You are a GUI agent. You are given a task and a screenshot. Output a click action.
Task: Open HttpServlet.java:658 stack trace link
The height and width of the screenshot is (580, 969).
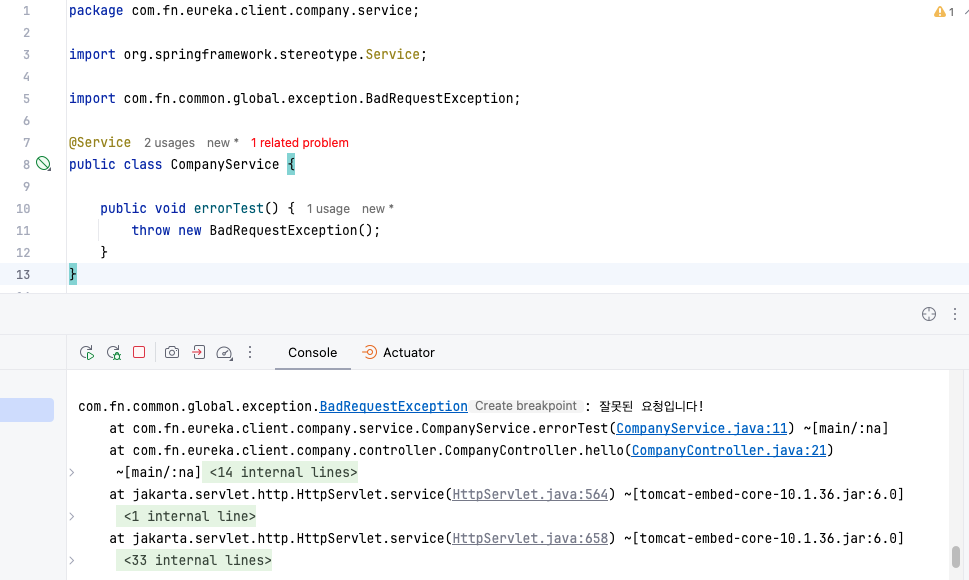[x=530, y=538]
